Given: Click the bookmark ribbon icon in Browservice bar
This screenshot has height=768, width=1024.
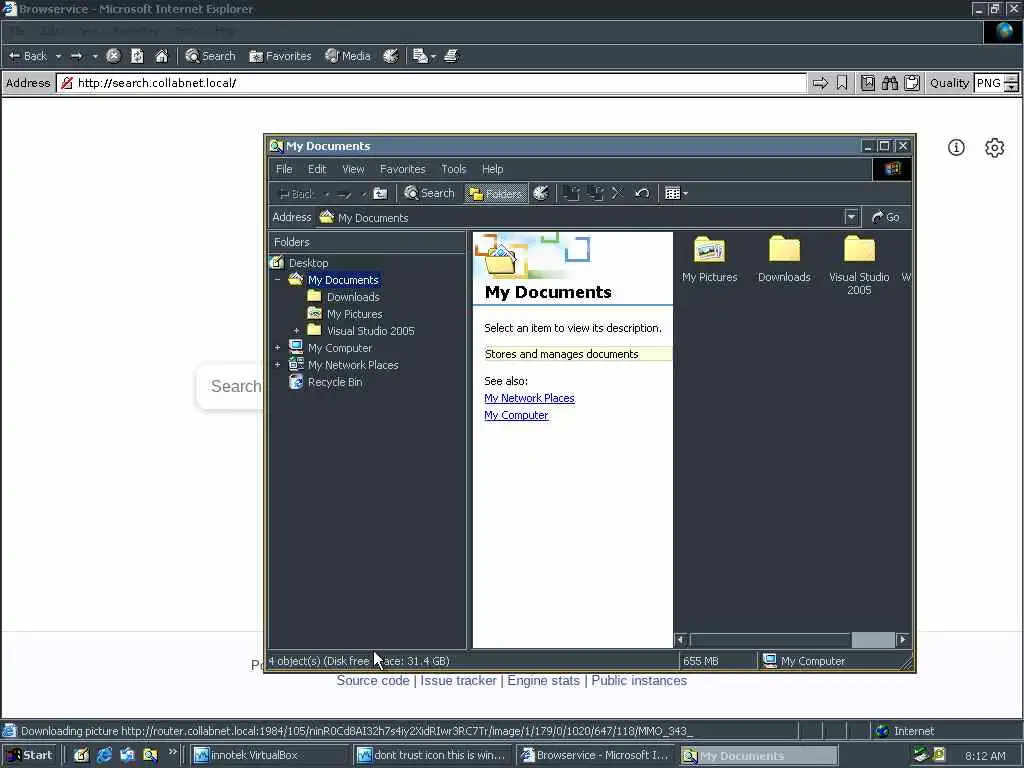Looking at the screenshot, I should click(x=842, y=83).
